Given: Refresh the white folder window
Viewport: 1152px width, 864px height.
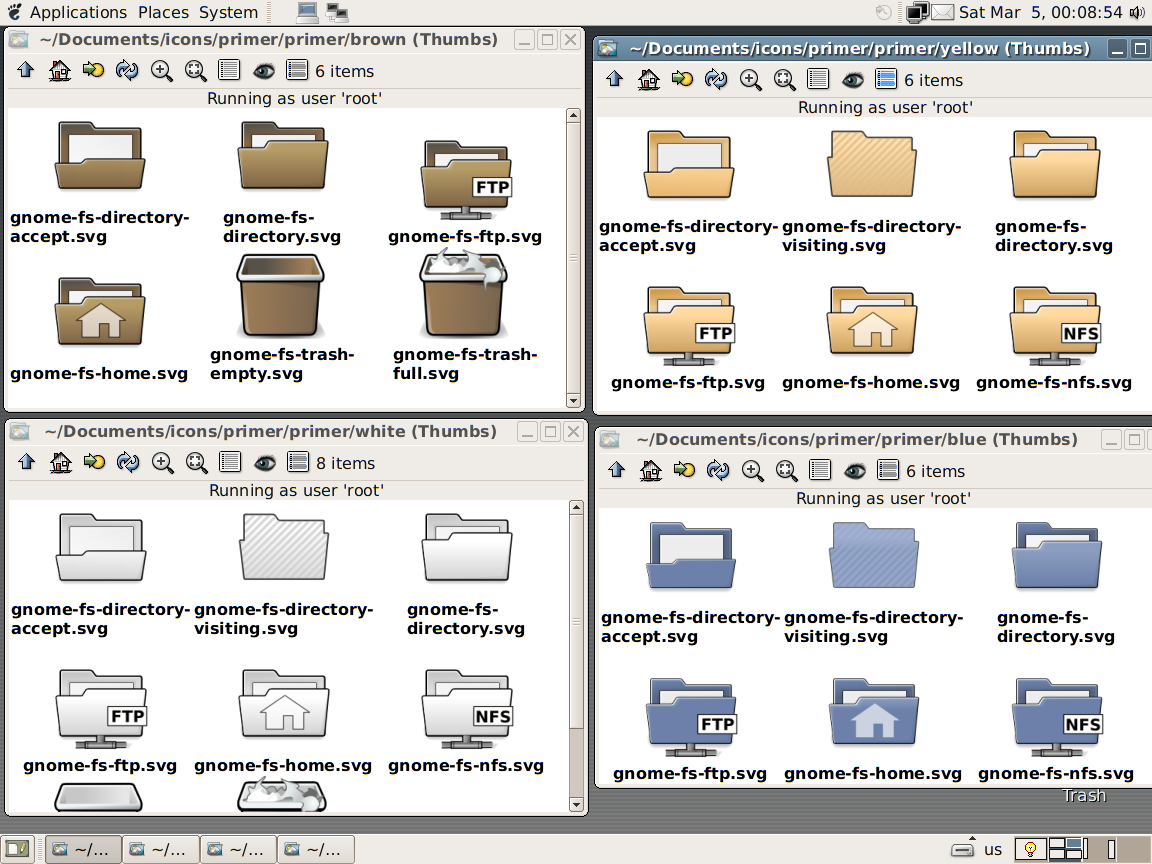Looking at the screenshot, I should [x=128, y=462].
